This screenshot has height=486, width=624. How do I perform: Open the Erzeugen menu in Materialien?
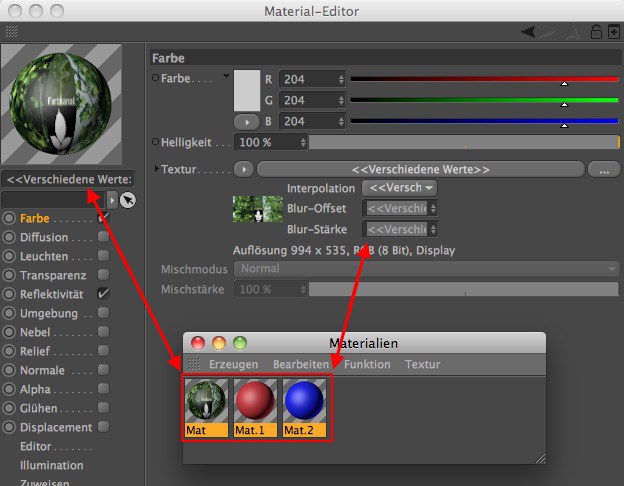coord(233,365)
